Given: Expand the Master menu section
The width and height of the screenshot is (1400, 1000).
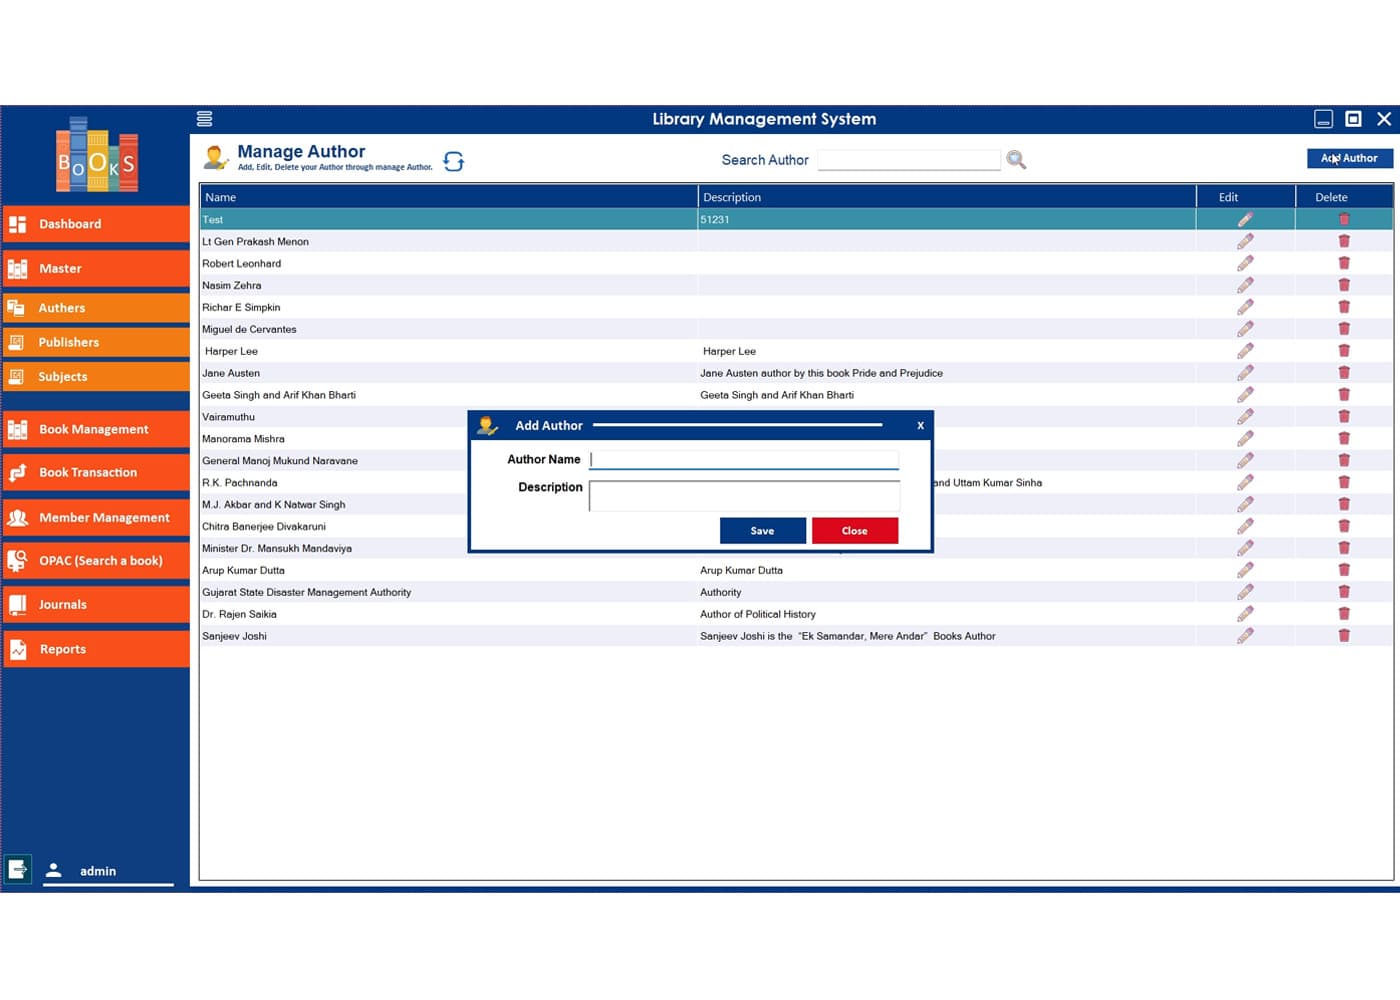Looking at the screenshot, I should [96, 268].
